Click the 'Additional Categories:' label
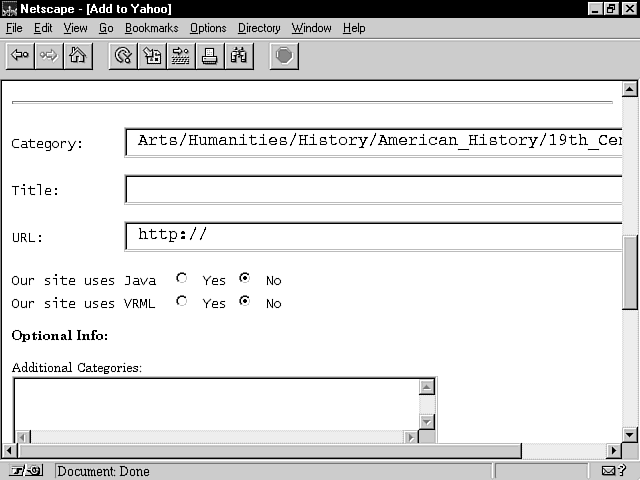Image resolution: width=640 pixels, height=480 pixels. 77,368
